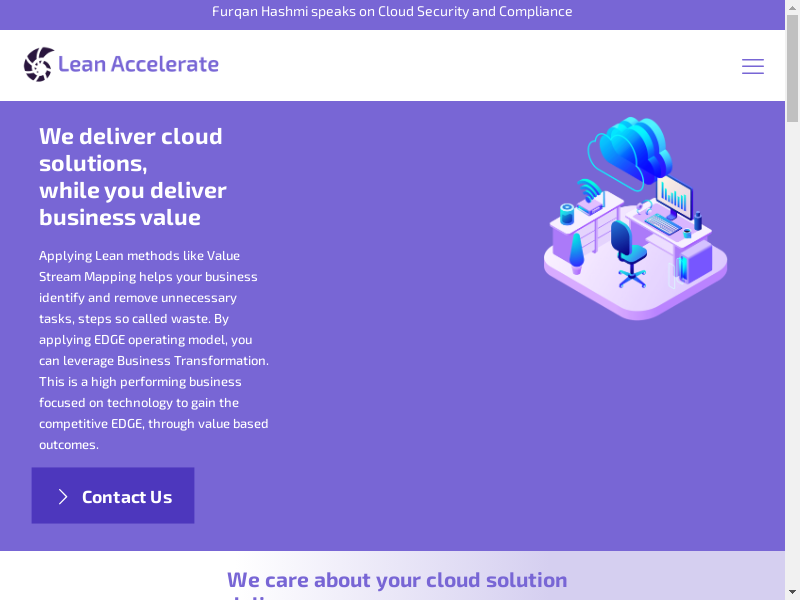The image size is (800, 600).
Task: Click the keyboard on the illustrated desk
Action: coord(662,224)
